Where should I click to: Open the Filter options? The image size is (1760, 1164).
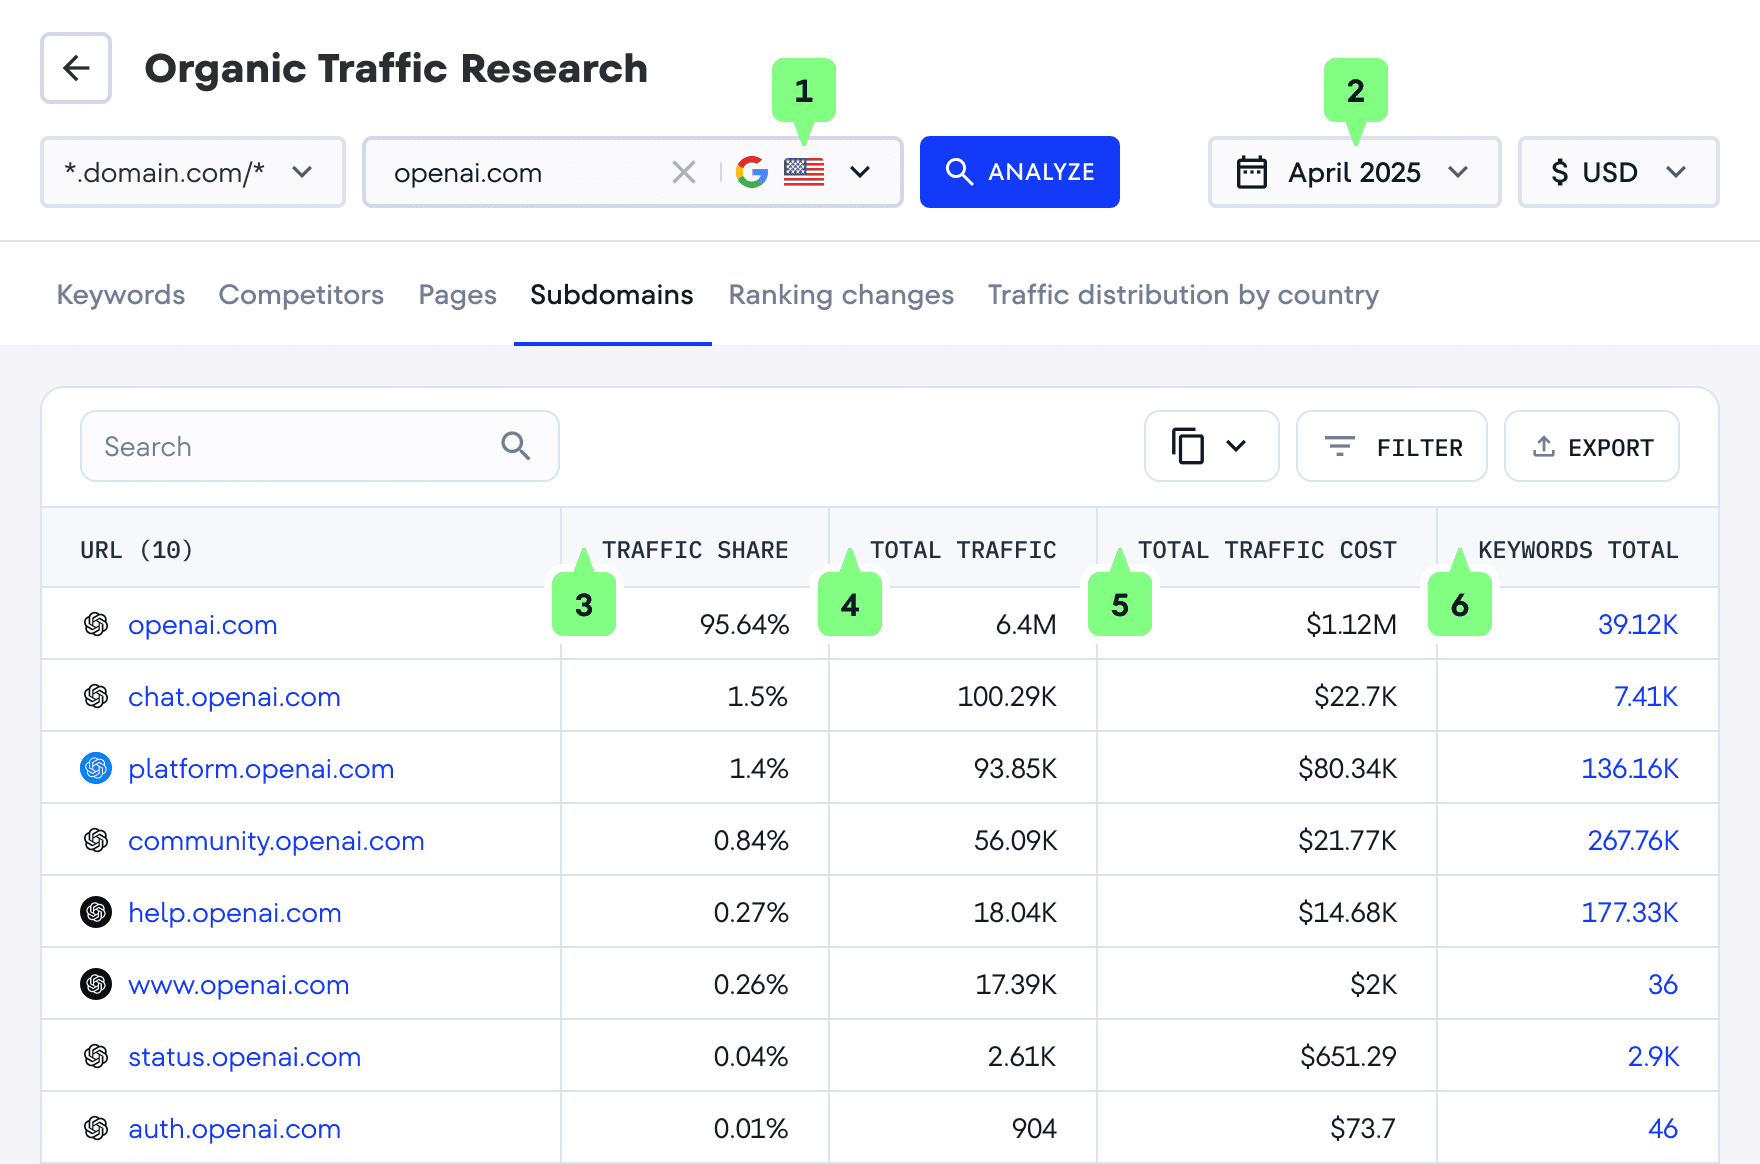[1391, 447]
